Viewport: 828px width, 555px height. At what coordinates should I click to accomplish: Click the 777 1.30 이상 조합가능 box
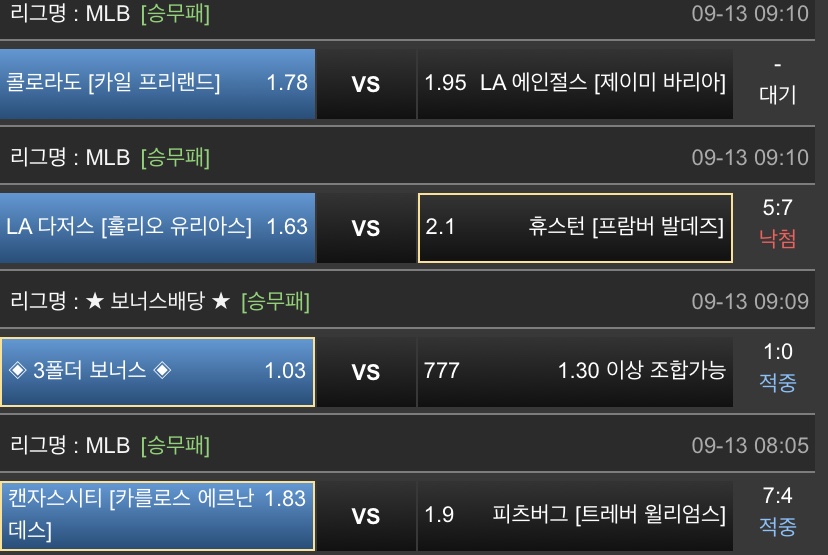(x=573, y=371)
